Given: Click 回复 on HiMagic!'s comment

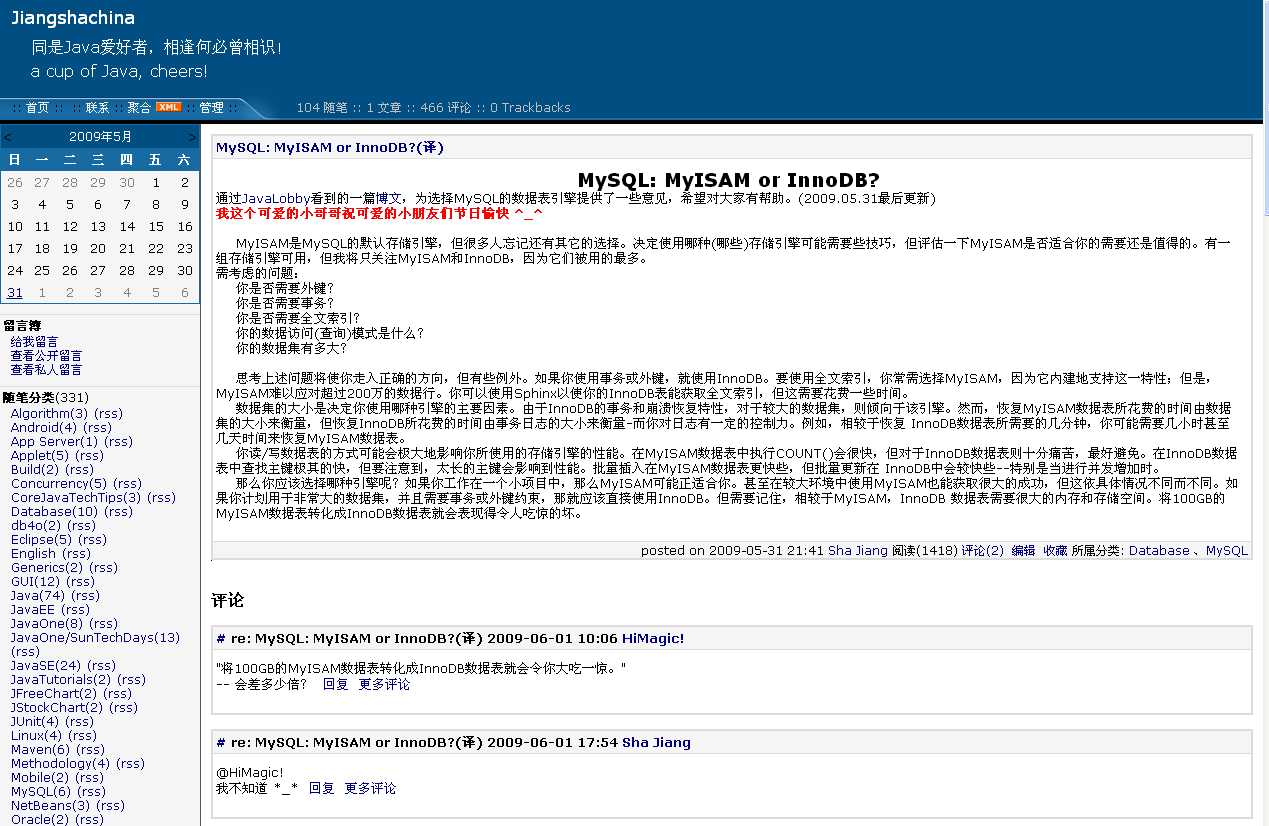Looking at the screenshot, I should click(335, 684).
